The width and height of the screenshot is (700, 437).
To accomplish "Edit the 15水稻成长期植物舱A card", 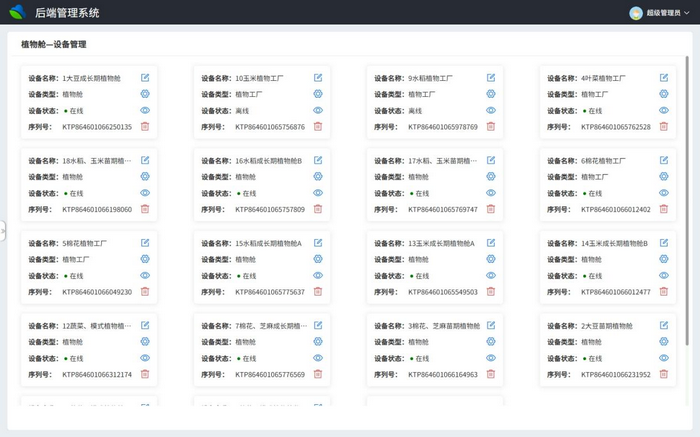I will click(x=318, y=243).
